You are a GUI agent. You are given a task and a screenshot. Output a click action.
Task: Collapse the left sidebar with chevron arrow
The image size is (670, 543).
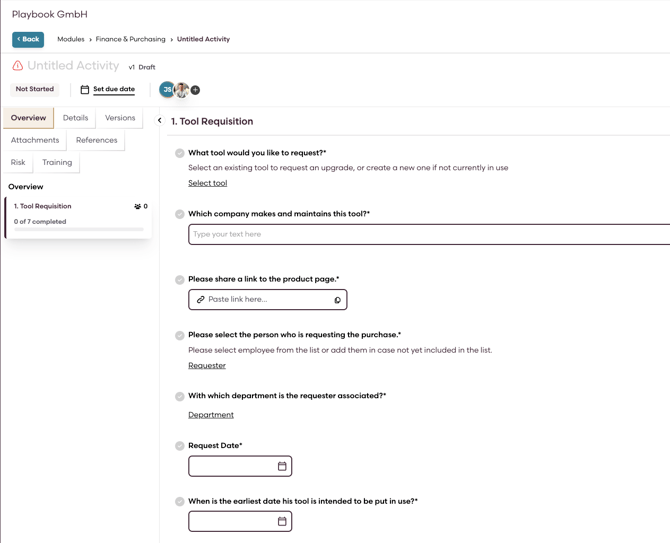[x=159, y=121]
